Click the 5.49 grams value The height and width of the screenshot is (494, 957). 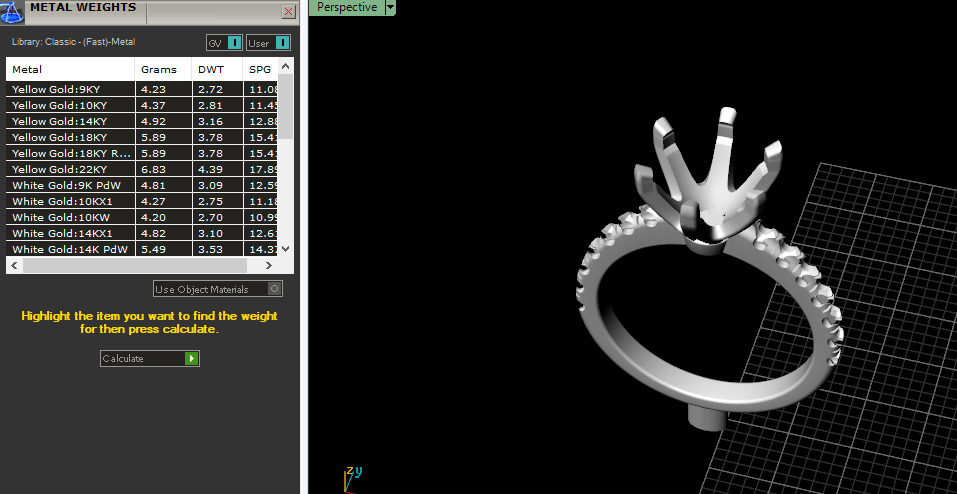pos(153,249)
